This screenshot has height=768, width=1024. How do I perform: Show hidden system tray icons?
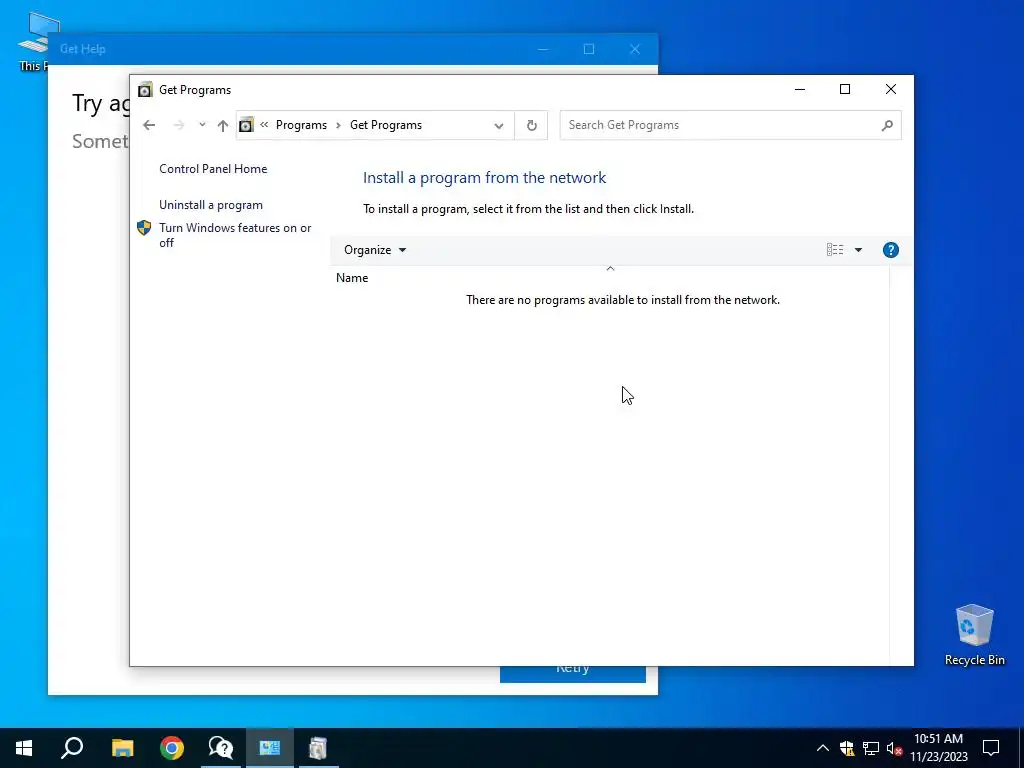coord(823,748)
